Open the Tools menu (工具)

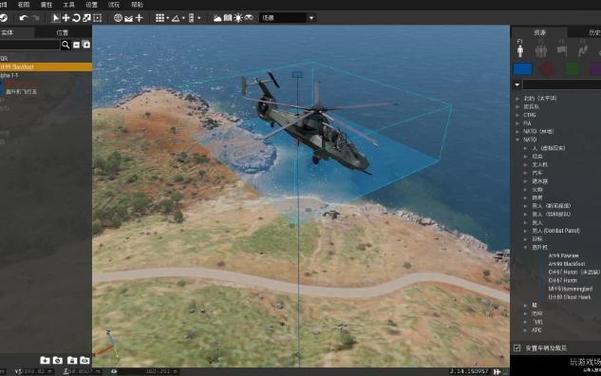[x=69, y=5]
